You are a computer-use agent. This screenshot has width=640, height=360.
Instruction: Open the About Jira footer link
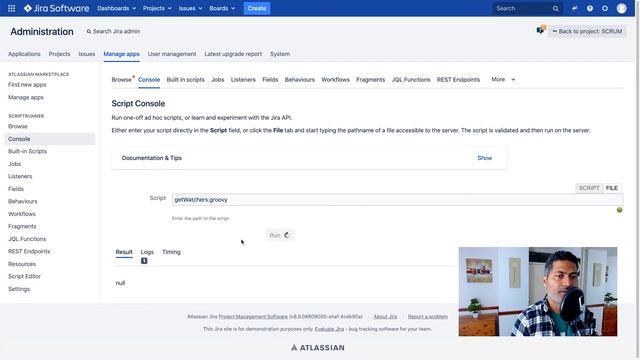pyautogui.click(x=385, y=316)
